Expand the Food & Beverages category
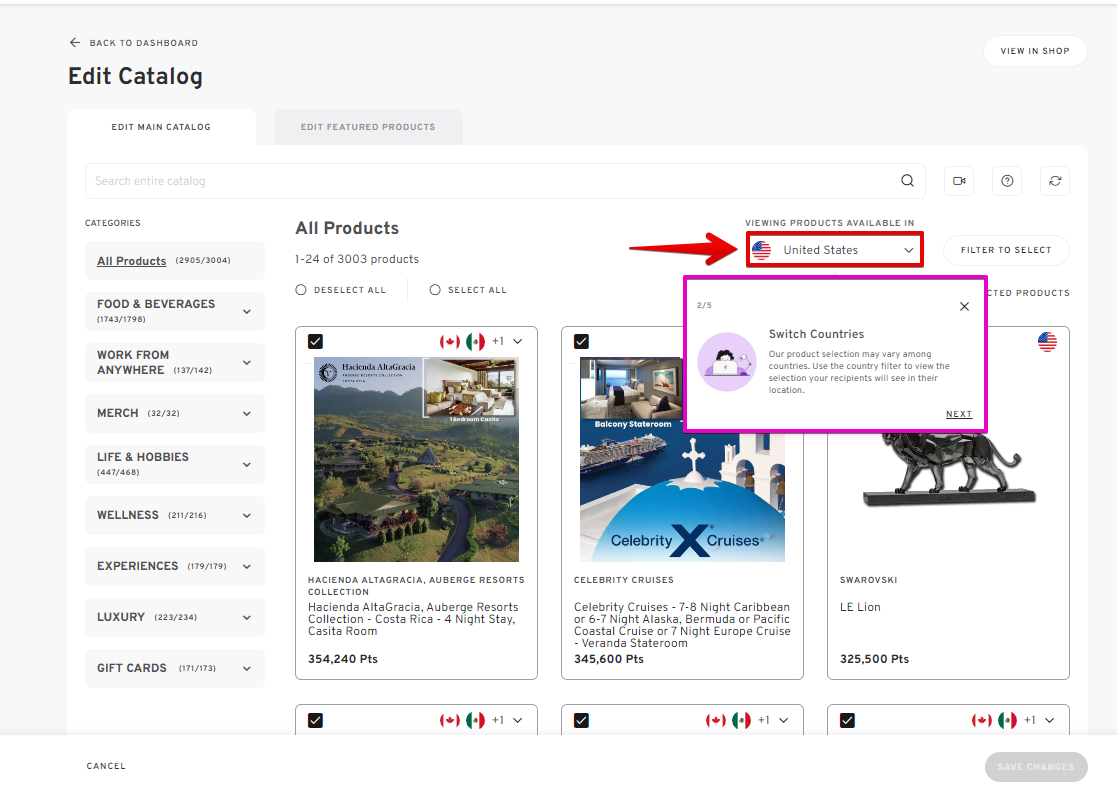The width and height of the screenshot is (1117, 796). [x=247, y=312]
